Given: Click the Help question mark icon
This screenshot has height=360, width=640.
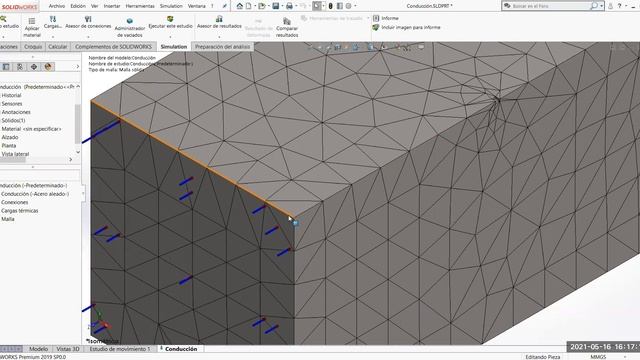Looking at the screenshot, I should coord(620,6).
